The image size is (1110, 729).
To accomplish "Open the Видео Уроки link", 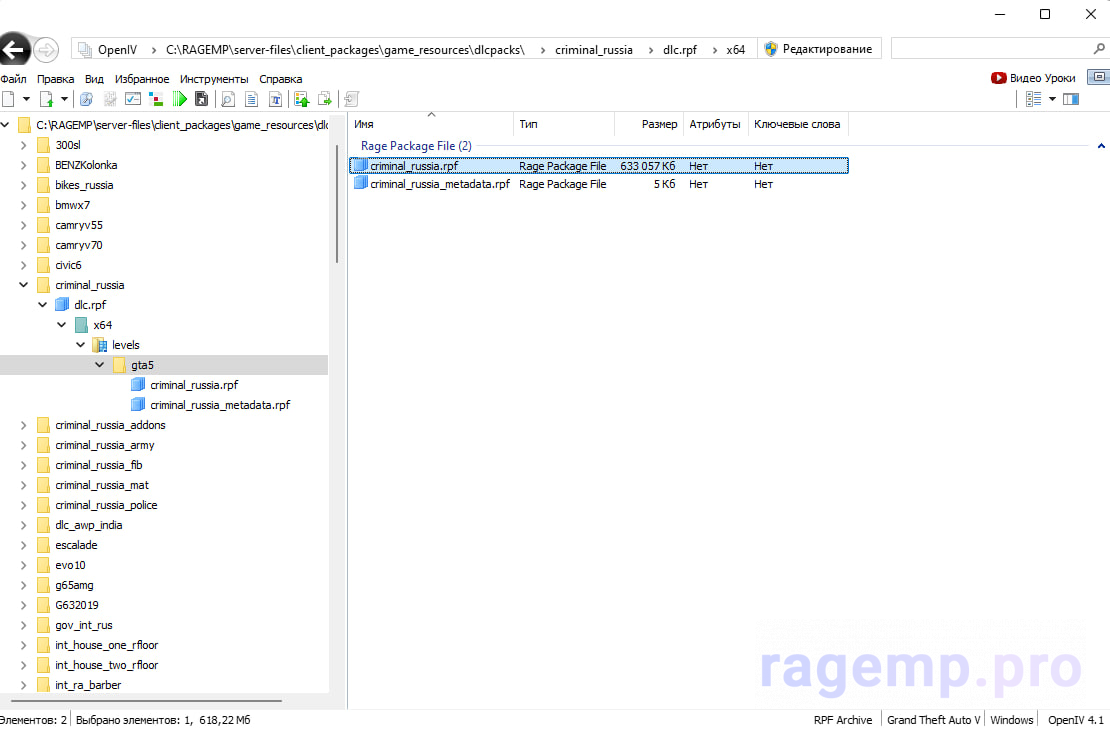I will point(1042,78).
